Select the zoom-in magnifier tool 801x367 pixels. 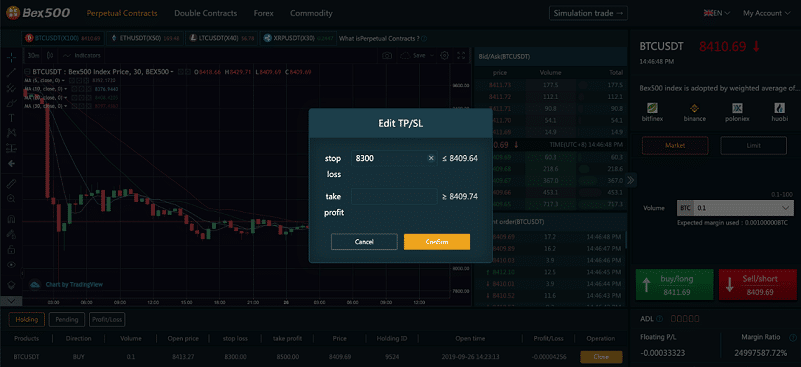[x=12, y=198]
